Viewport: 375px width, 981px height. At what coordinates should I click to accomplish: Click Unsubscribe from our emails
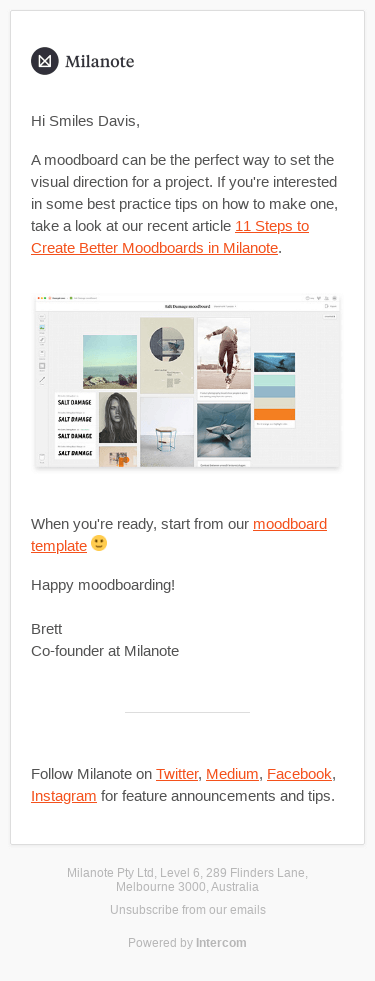[x=188, y=910]
